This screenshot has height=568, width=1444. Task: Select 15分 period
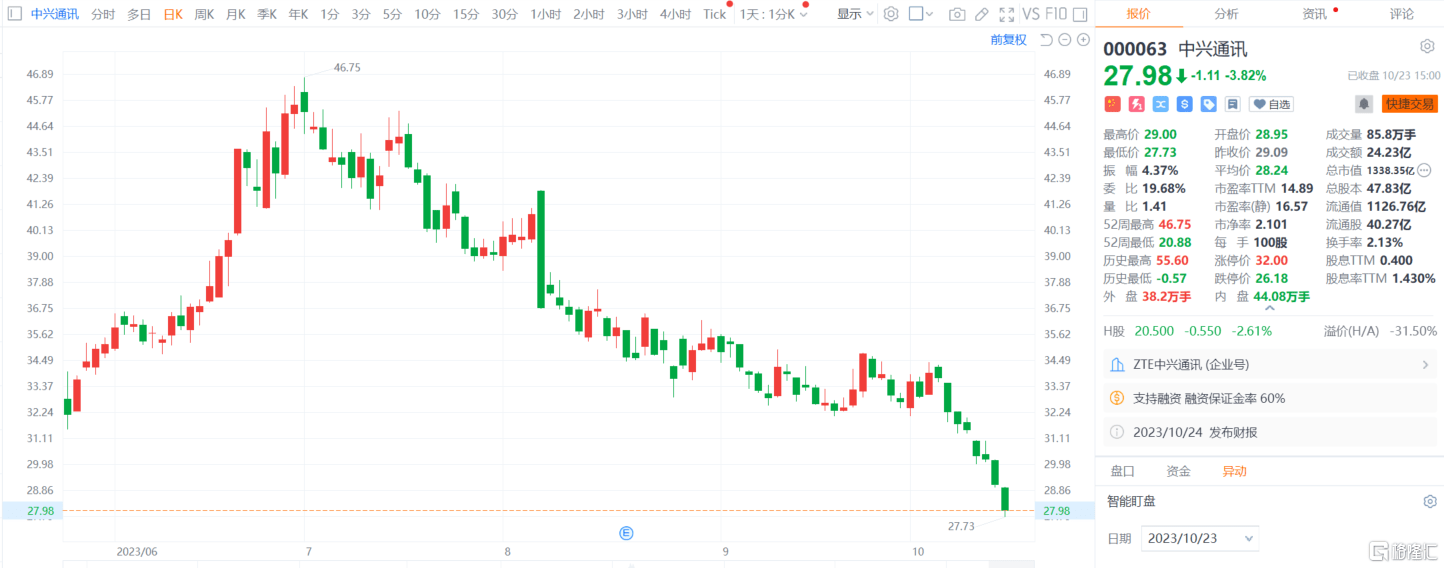465,15
